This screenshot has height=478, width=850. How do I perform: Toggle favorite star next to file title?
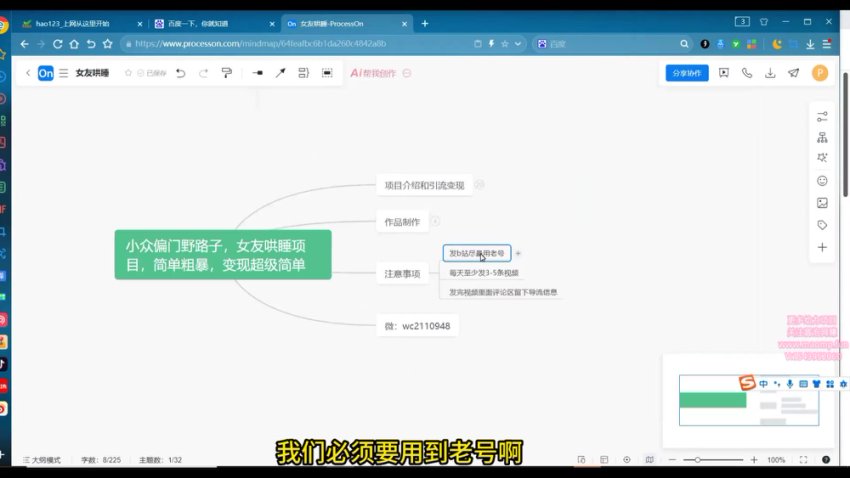click(x=129, y=73)
